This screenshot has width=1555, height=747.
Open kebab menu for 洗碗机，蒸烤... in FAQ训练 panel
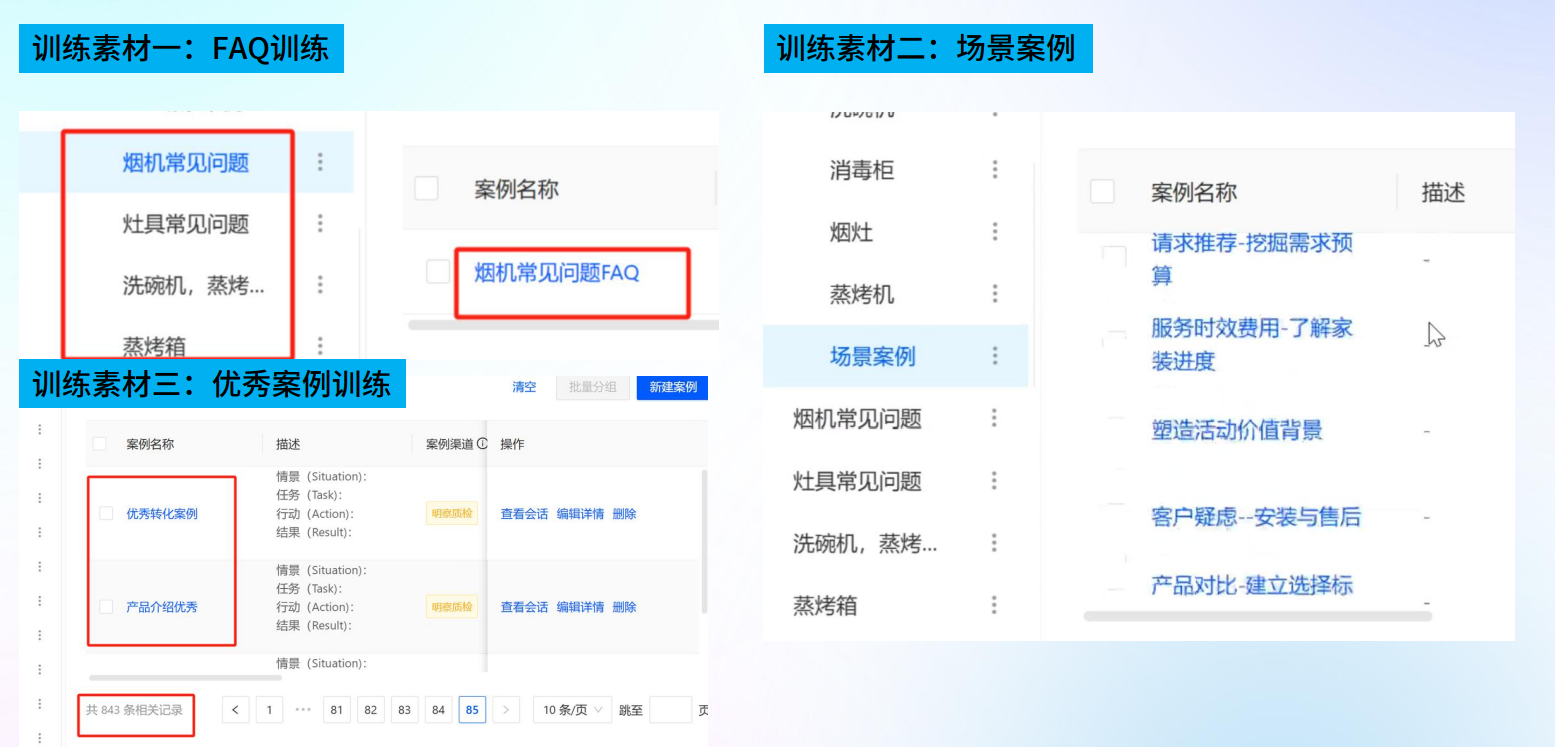pyautogui.click(x=320, y=285)
